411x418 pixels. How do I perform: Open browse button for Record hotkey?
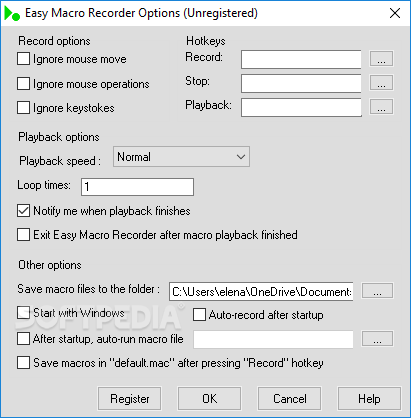coord(381,59)
